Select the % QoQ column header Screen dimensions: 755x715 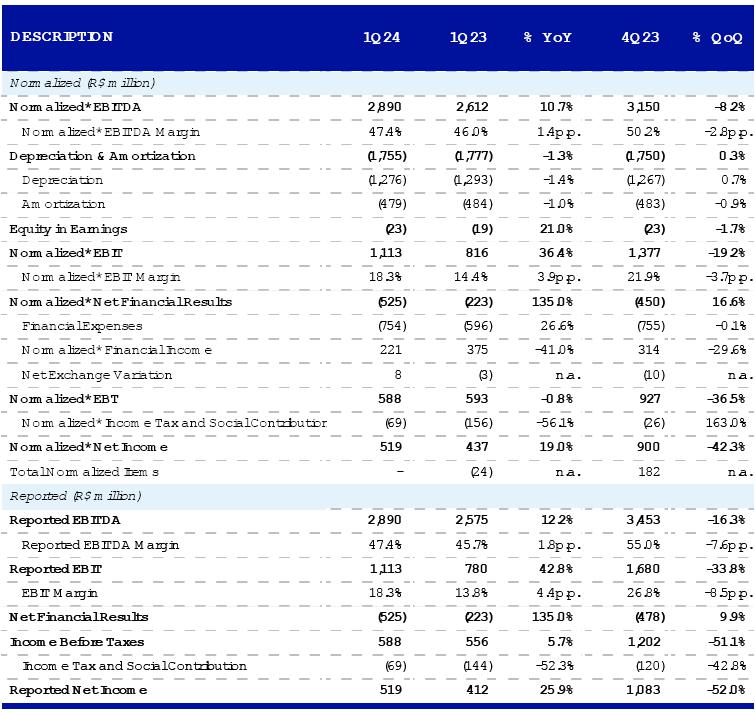(717, 38)
